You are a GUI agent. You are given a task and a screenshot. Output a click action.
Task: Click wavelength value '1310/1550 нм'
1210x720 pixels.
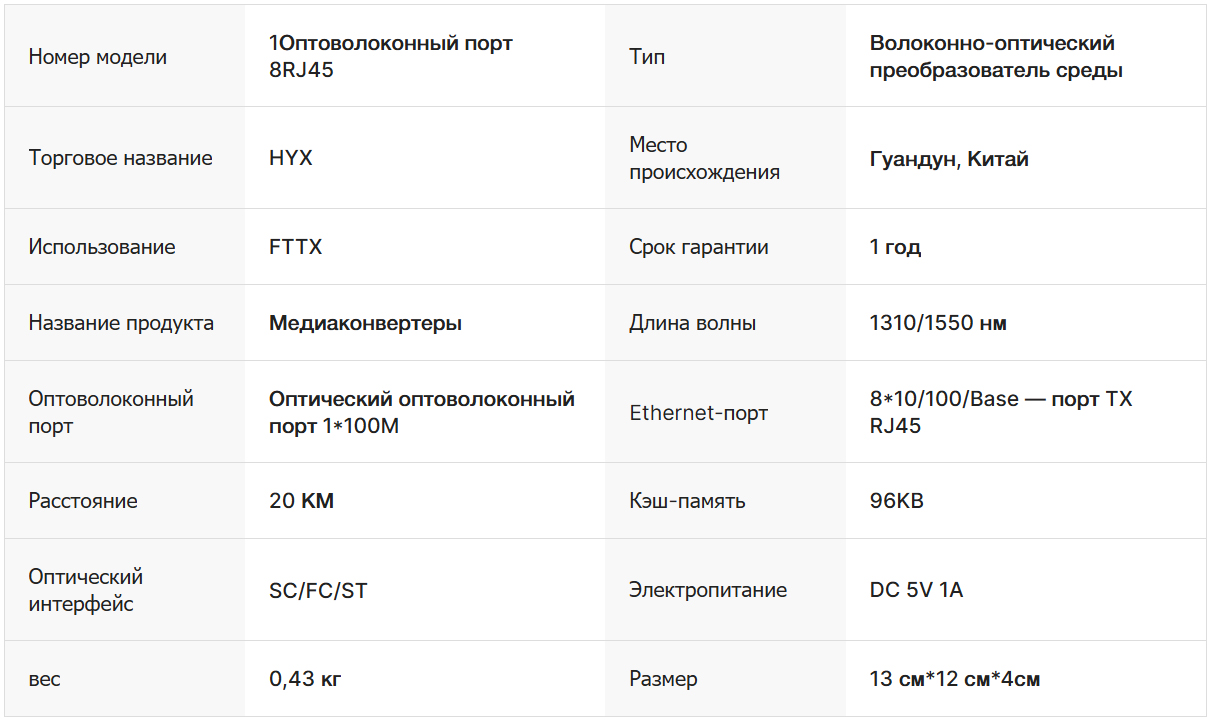pos(938,323)
